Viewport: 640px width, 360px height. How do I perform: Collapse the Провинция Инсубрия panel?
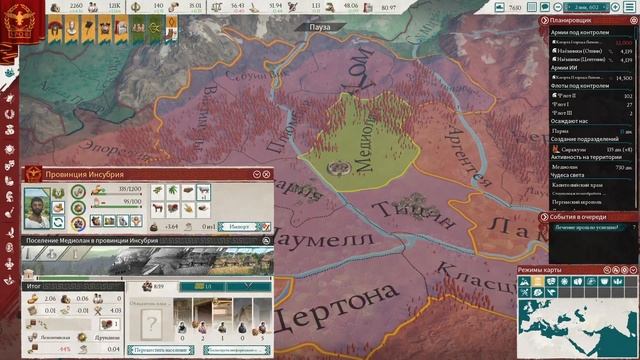(x=257, y=174)
